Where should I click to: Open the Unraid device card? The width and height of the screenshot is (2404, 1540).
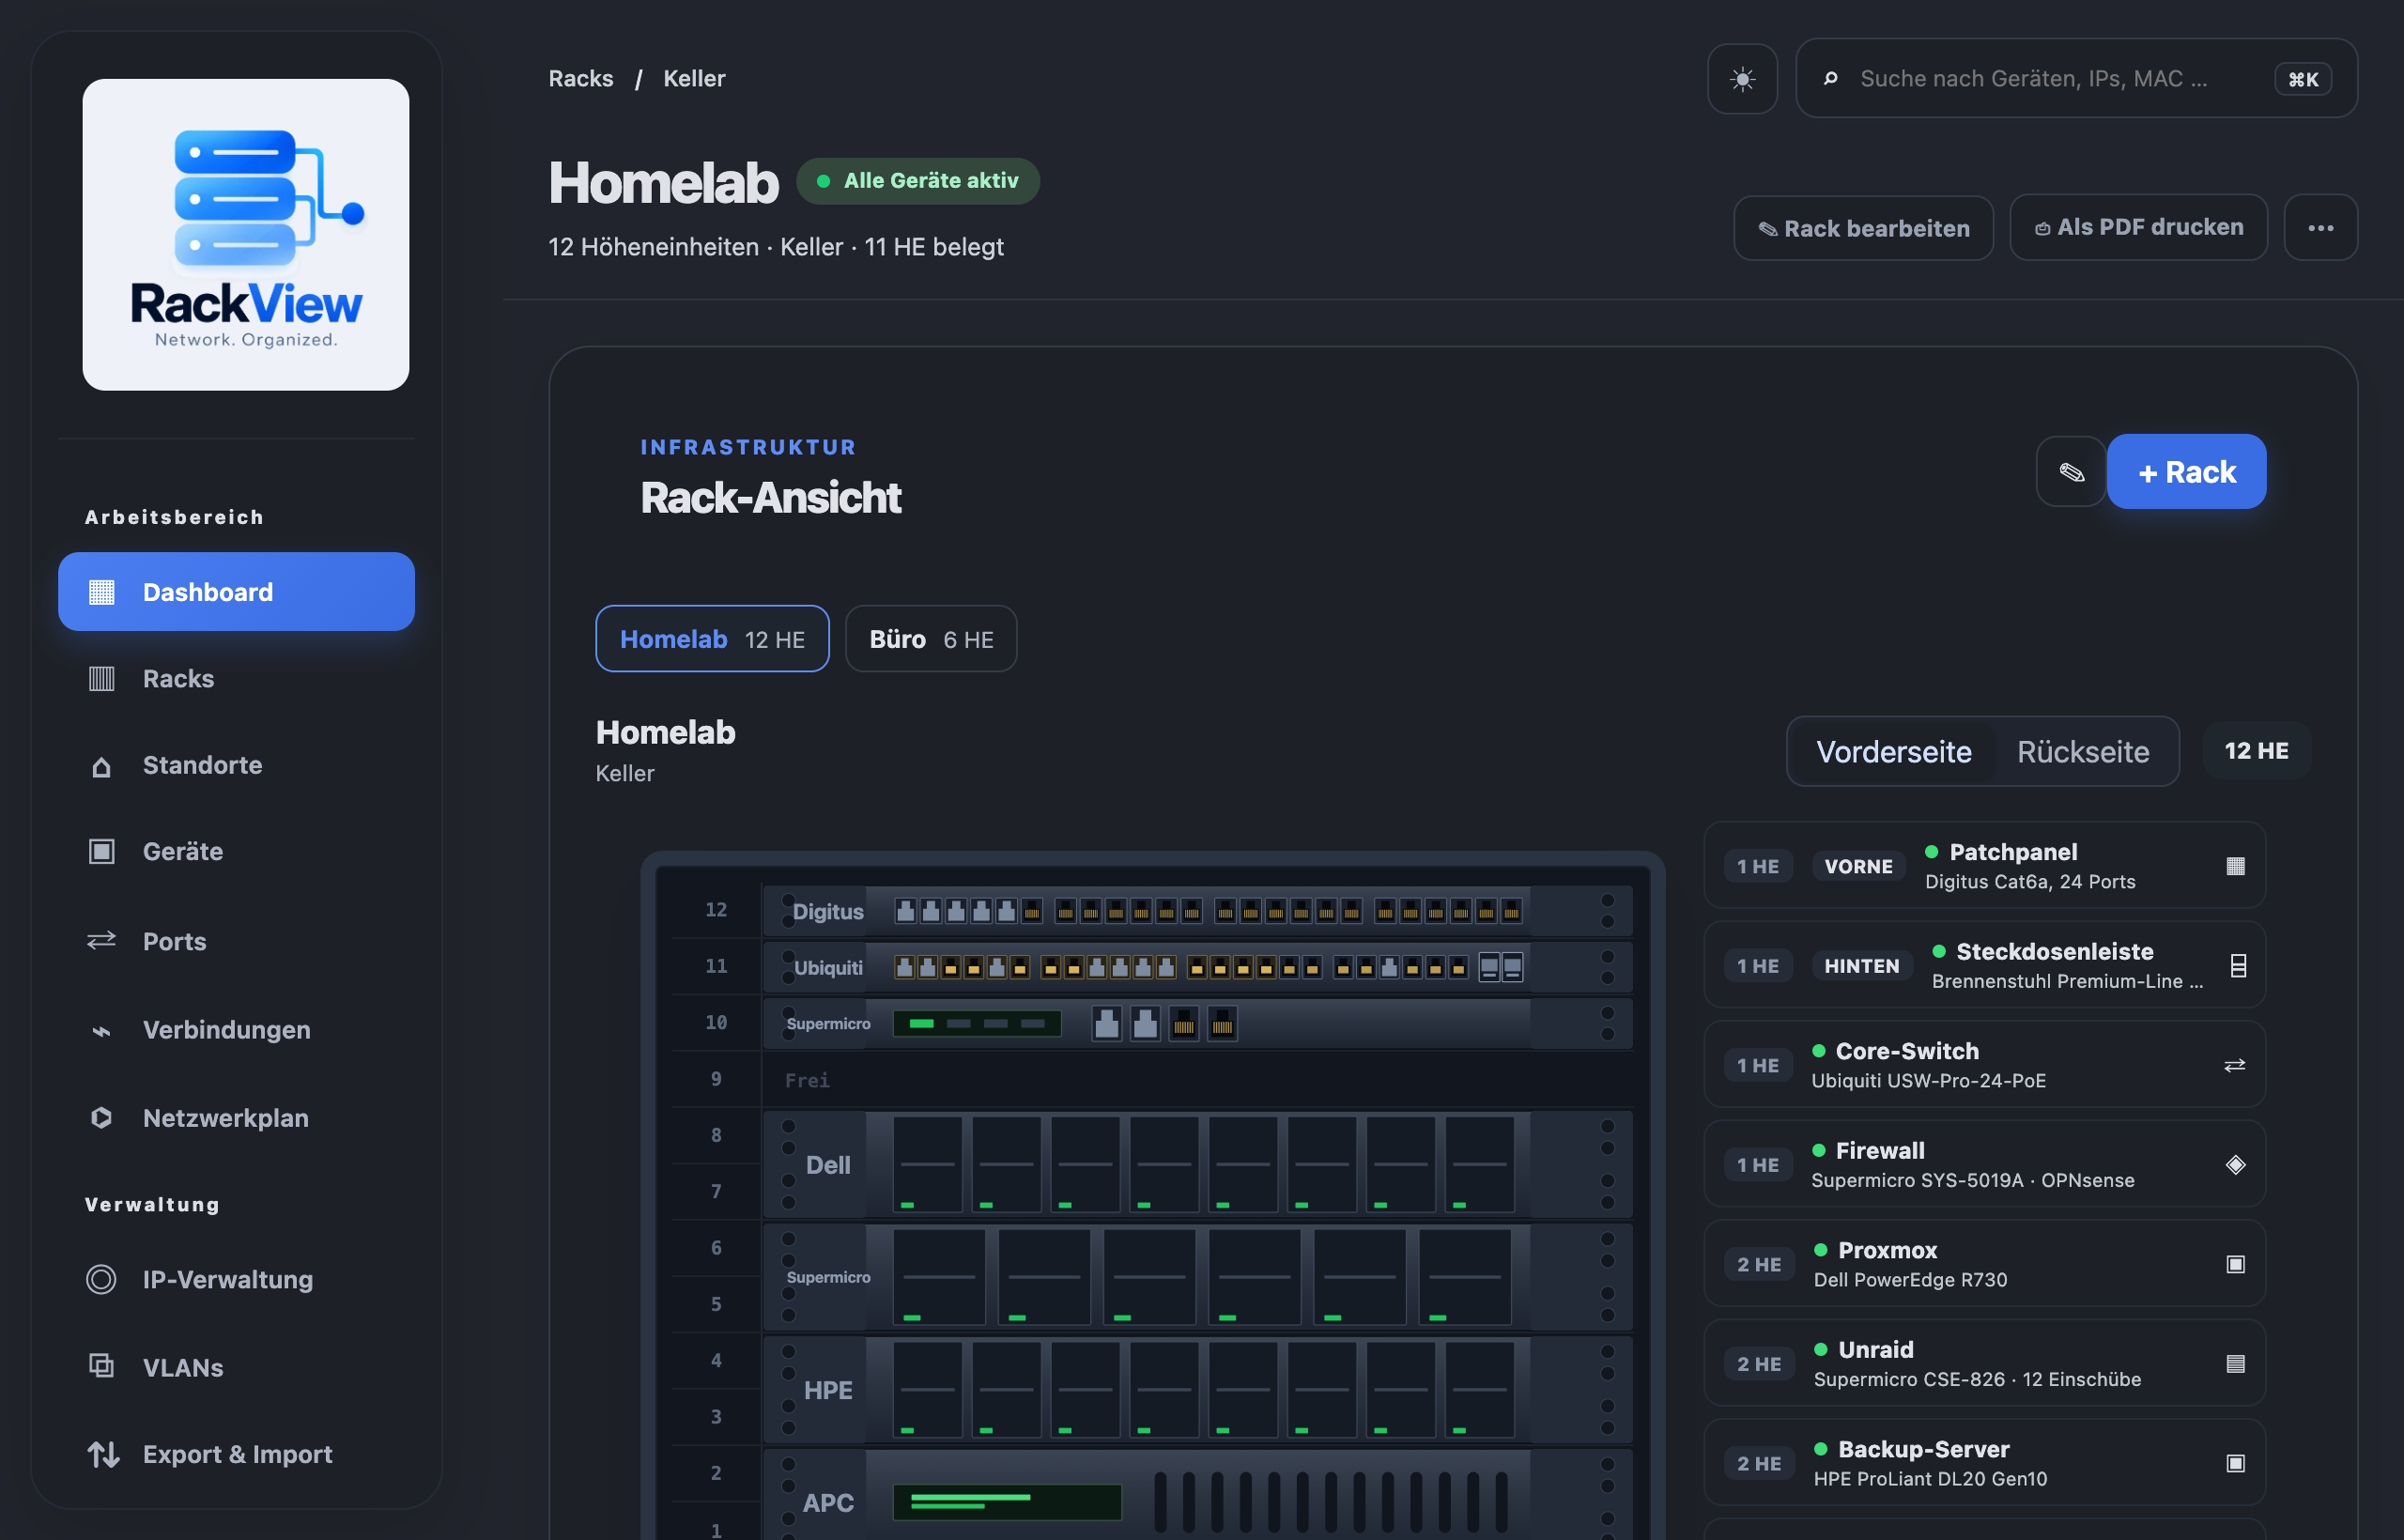pos(1984,1364)
